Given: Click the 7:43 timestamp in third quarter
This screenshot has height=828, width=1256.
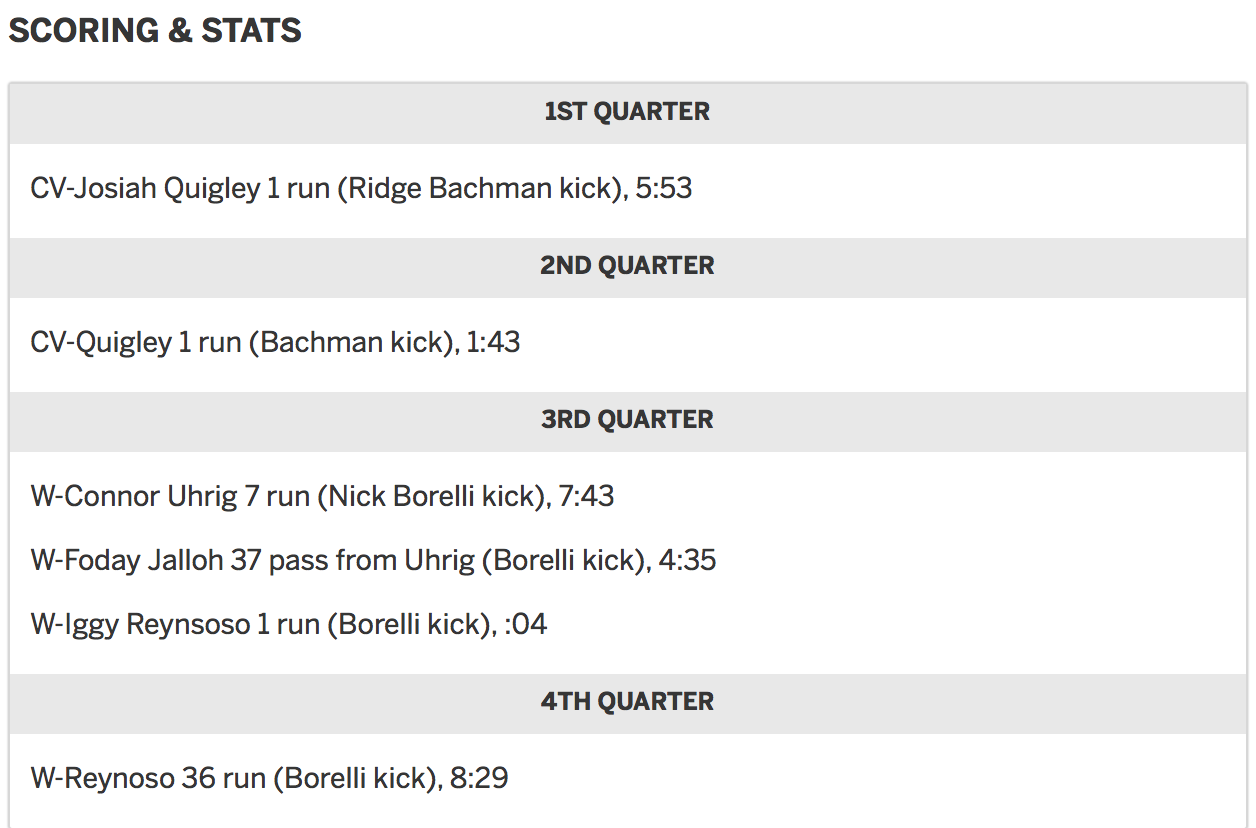Looking at the screenshot, I should pyautogui.click(x=586, y=497).
